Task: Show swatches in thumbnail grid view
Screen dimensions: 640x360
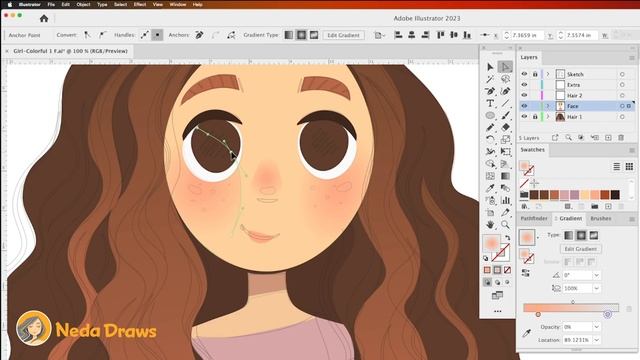Action: (x=629, y=166)
